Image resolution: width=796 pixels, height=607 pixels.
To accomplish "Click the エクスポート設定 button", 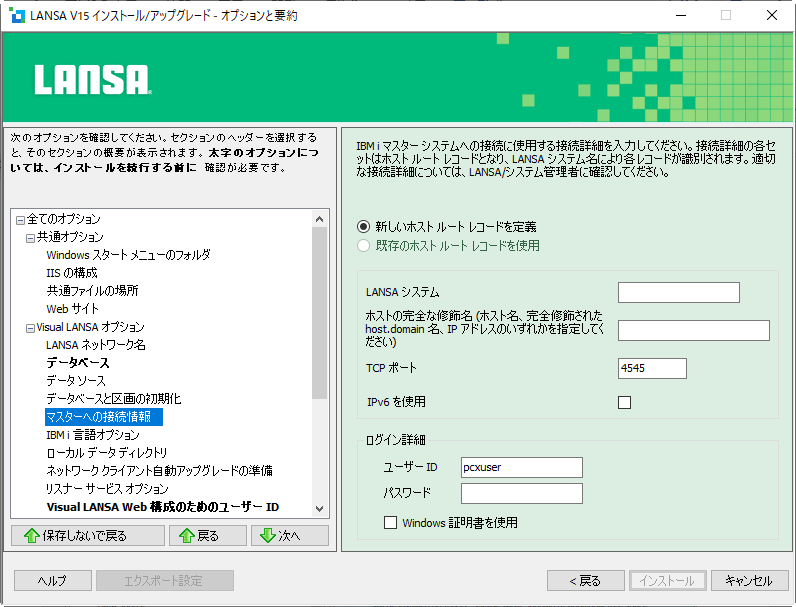I will click(x=165, y=581).
